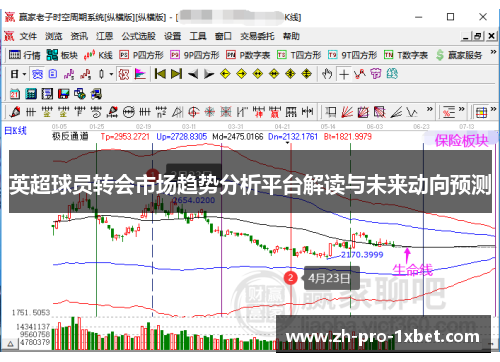Click the flag chart icon
The image size is (500, 362).
point(140,74)
